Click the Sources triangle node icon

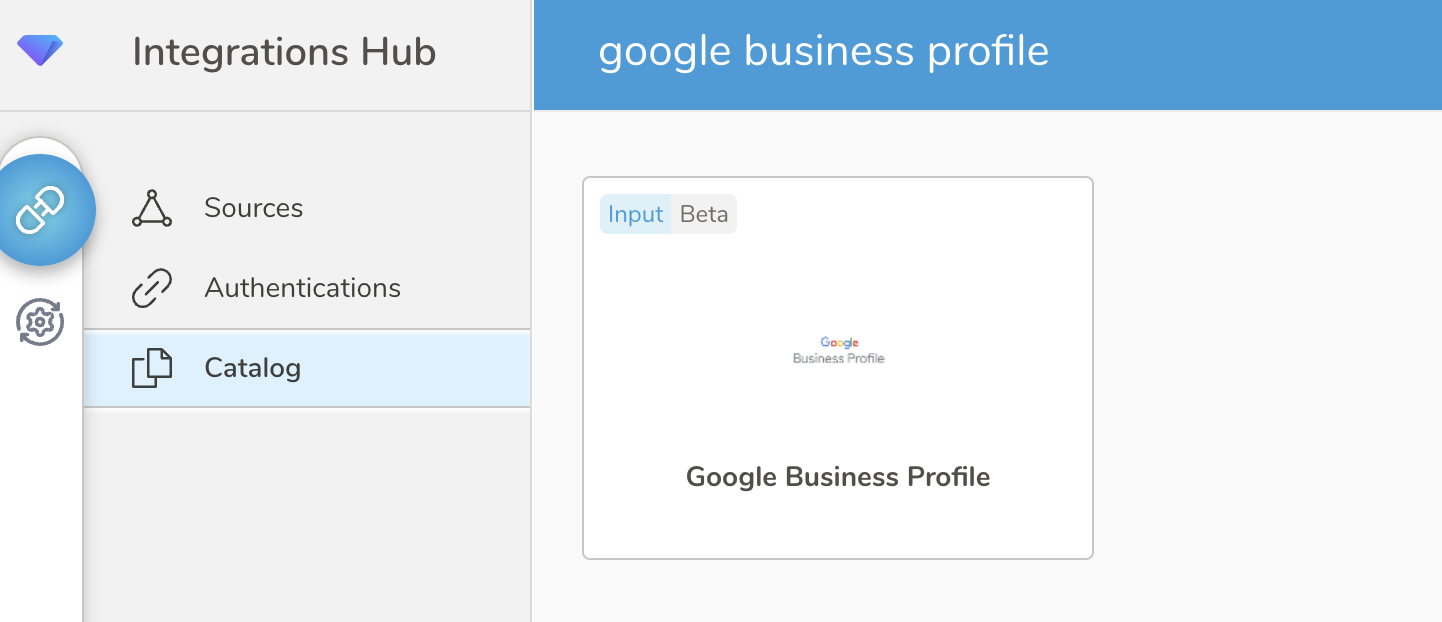coord(152,208)
